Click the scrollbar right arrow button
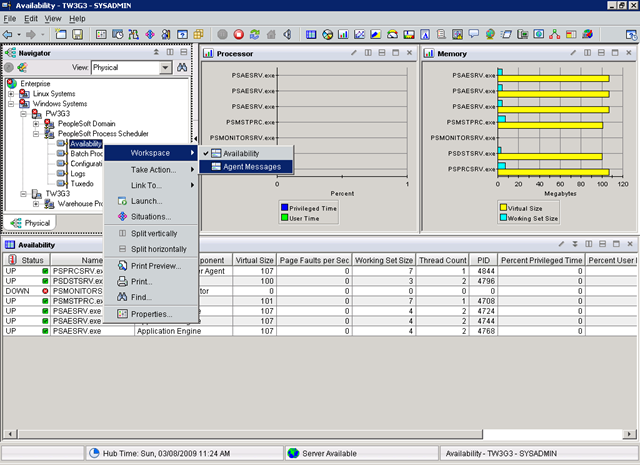Image resolution: width=640 pixels, height=465 pixels. [629, 434]
